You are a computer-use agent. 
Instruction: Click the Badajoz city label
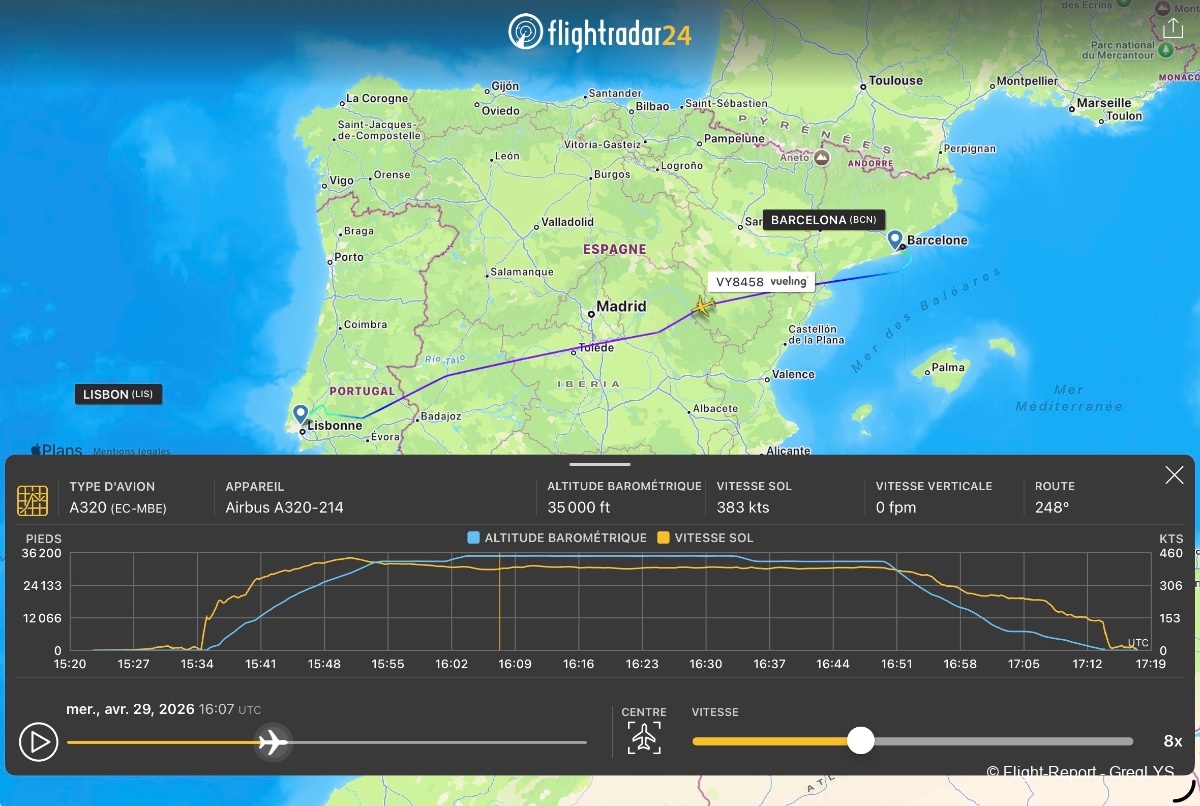440,416
